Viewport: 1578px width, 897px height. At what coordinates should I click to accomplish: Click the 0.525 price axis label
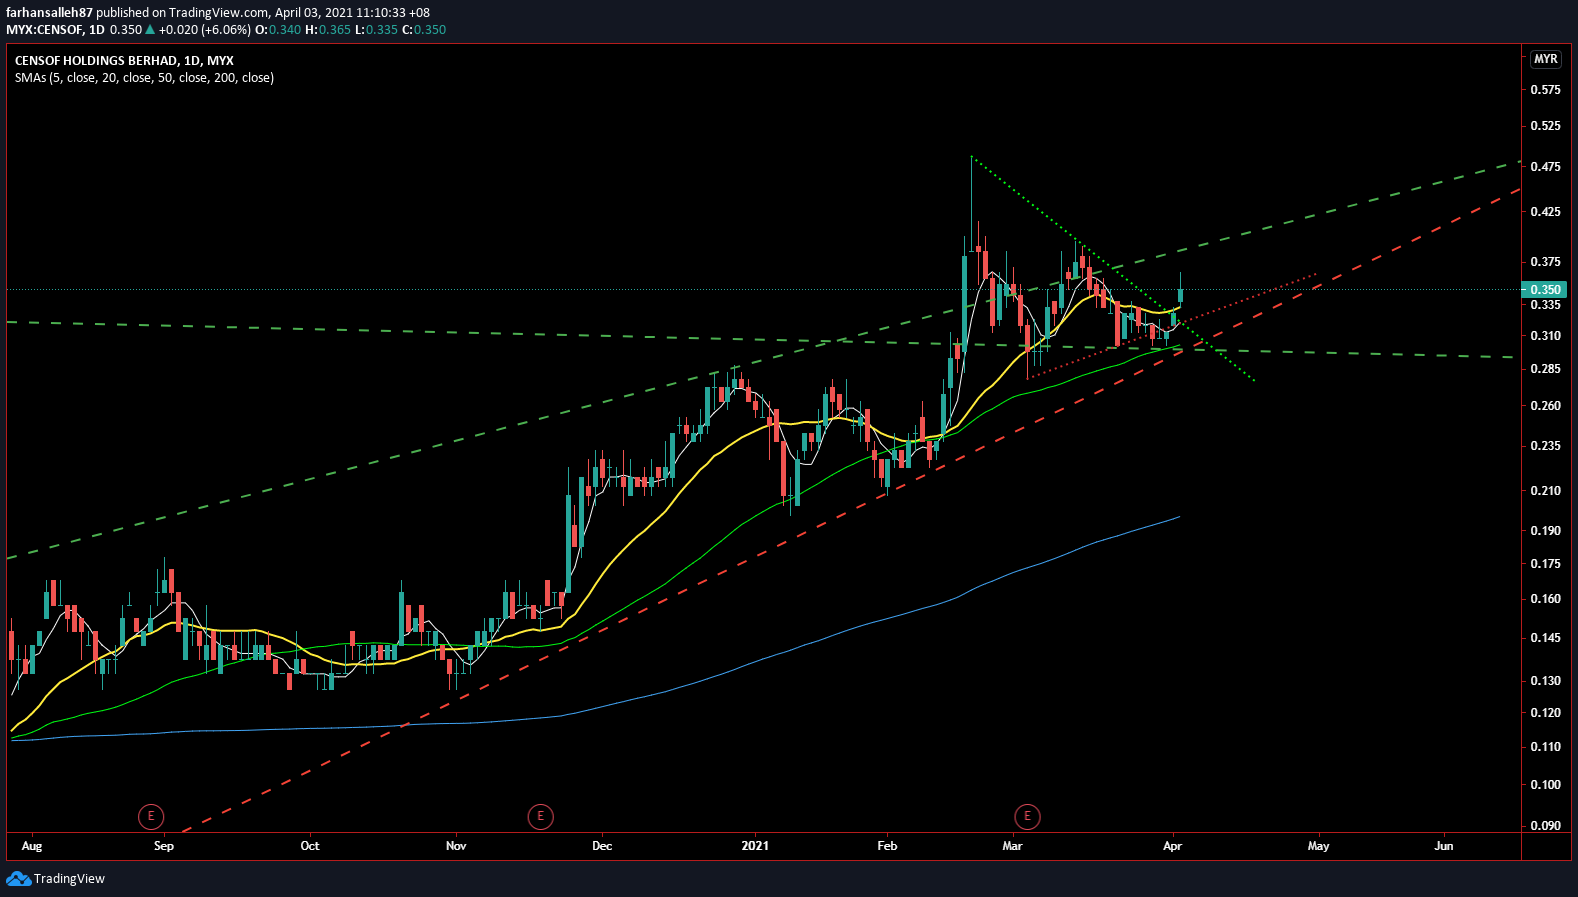click(x=1545, y=126)
